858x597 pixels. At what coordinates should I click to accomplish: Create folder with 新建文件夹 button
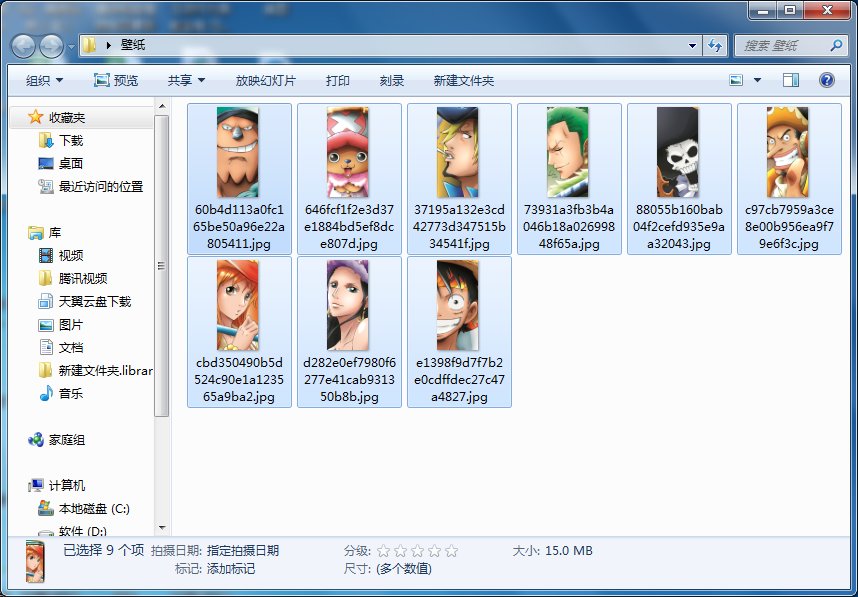coord(463,80)
